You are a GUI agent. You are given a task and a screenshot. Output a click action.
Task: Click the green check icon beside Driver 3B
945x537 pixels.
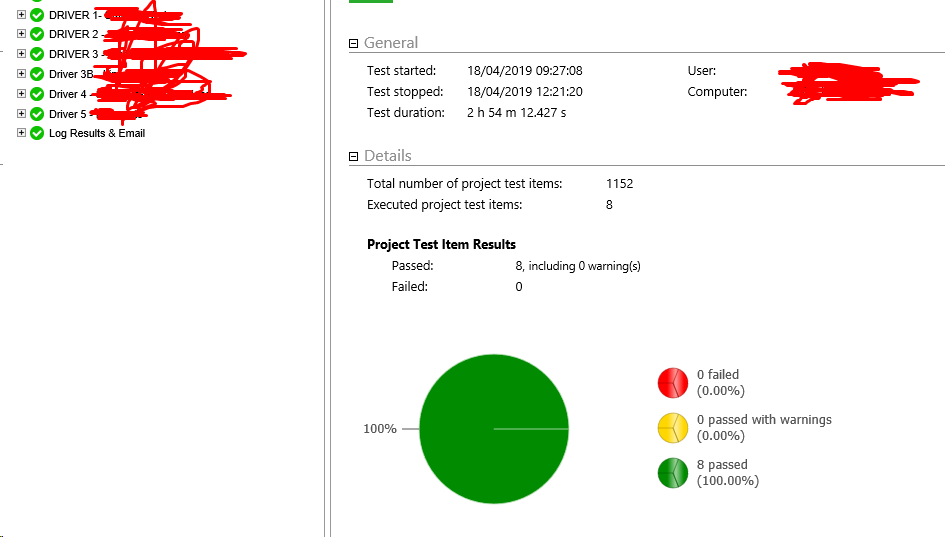pos(37,74)
